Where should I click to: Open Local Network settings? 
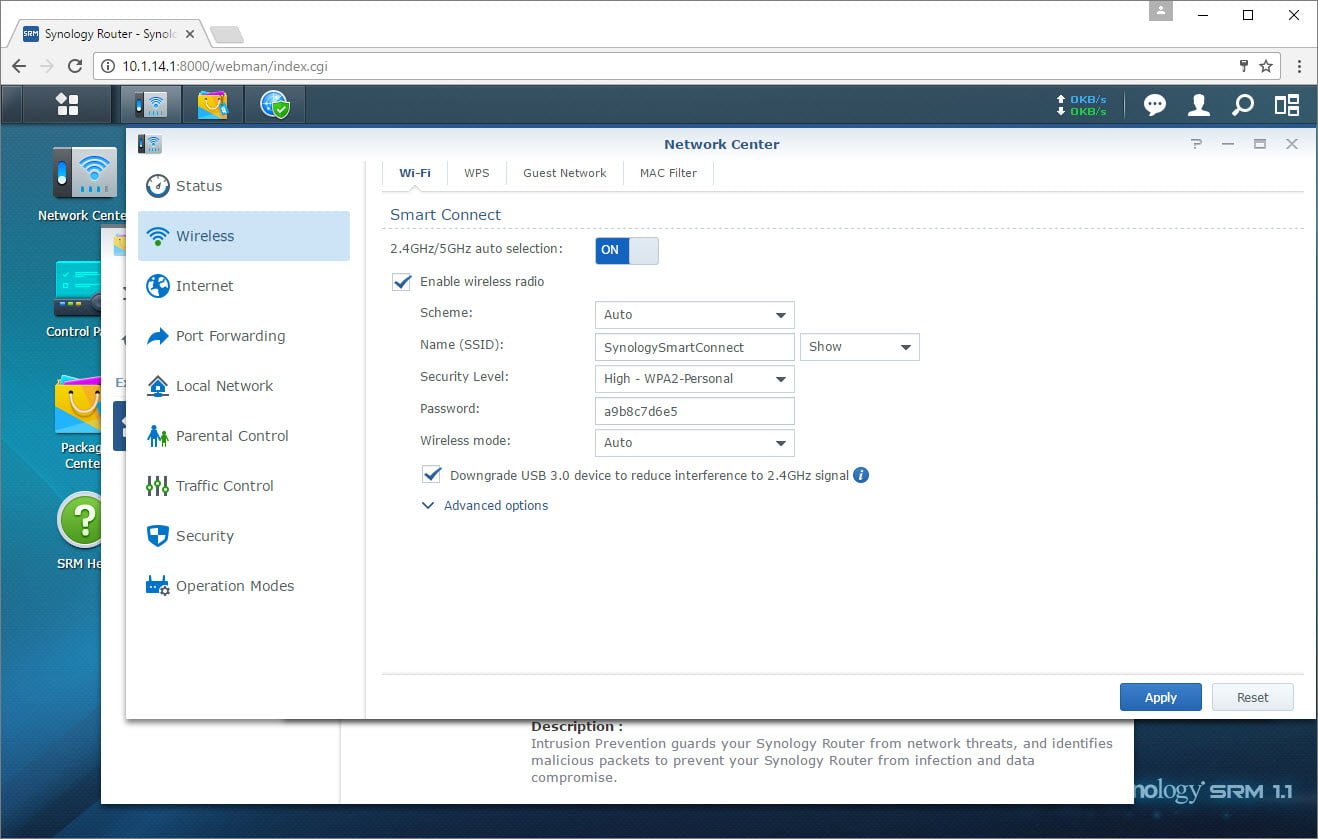pos(244,386)
